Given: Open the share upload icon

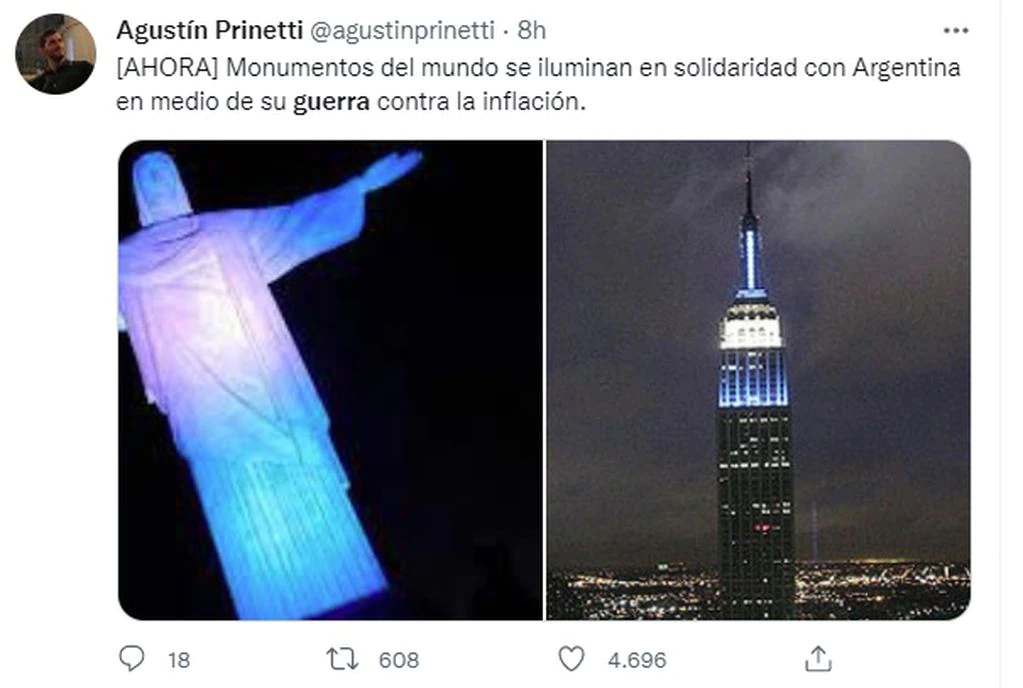Looking at the screenshot, I should (818, 659).
